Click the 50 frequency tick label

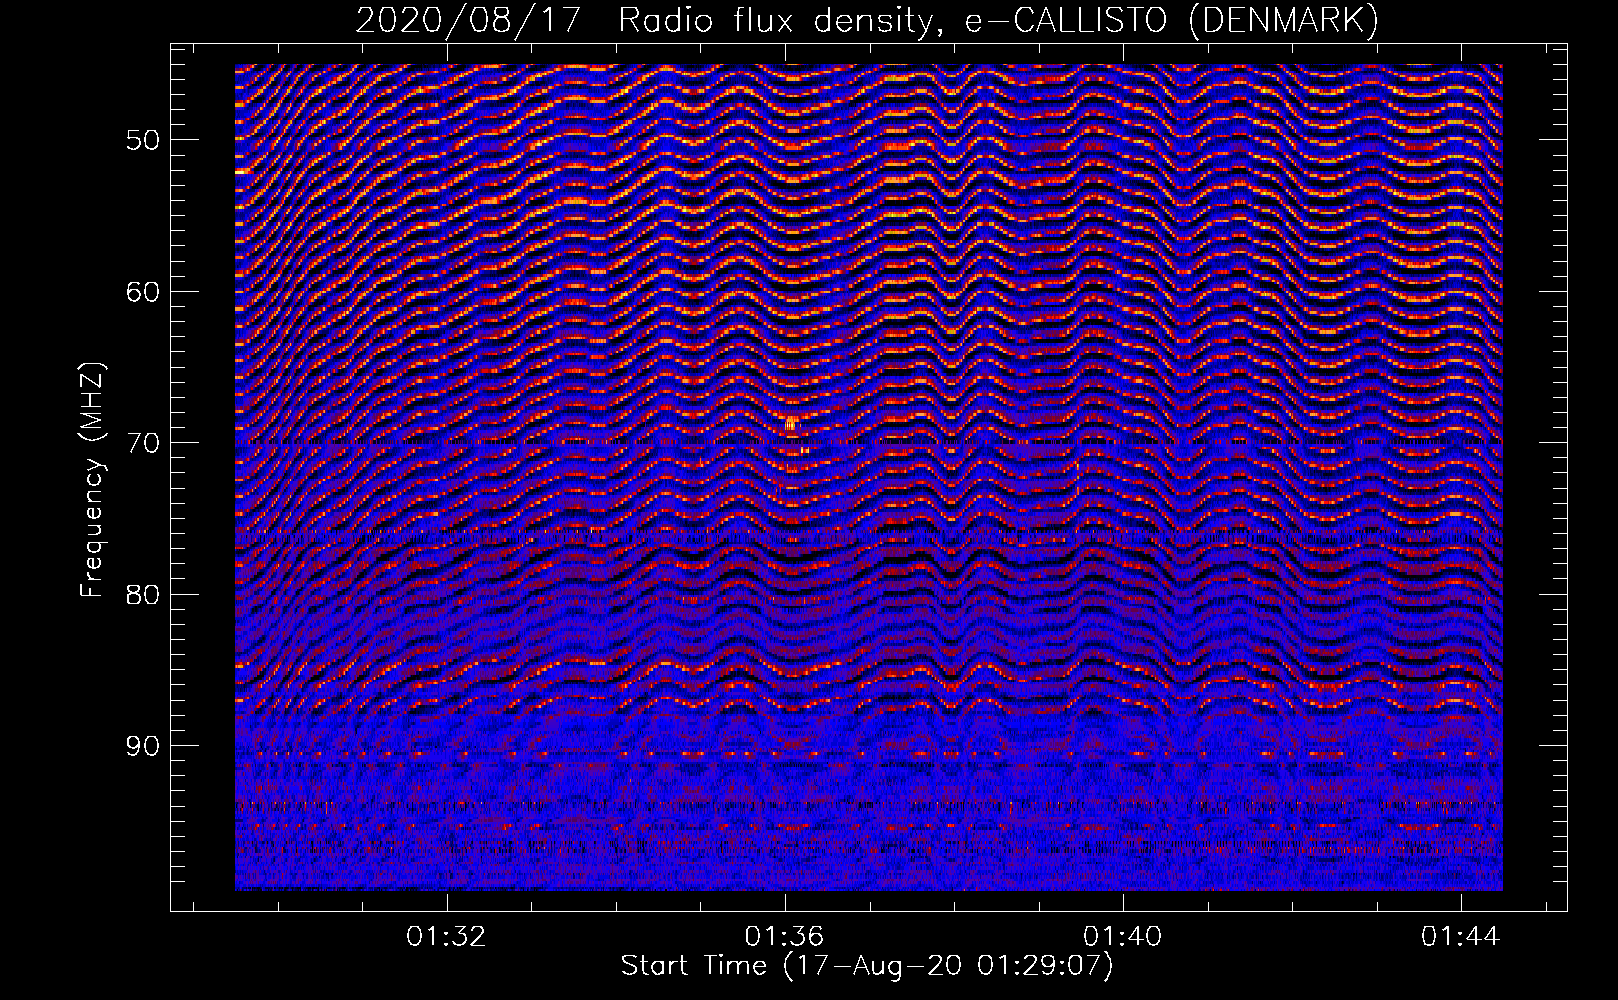pyautogui.click(x=143, y=139)
